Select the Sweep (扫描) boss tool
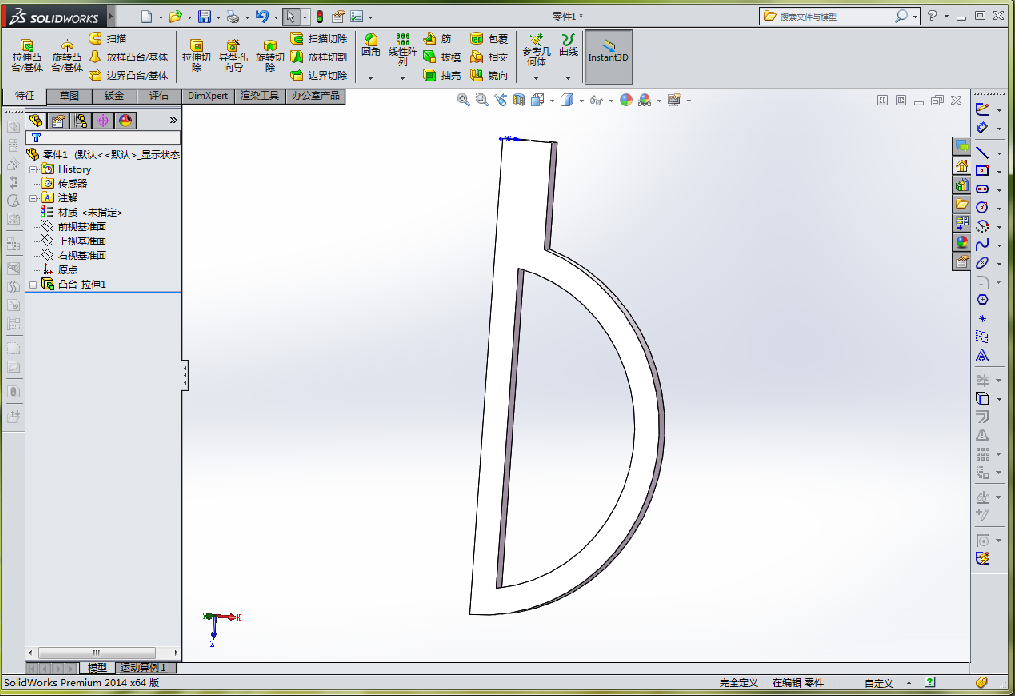The image size is (1015, 696). pyautogui.click(x=107, y=39)
